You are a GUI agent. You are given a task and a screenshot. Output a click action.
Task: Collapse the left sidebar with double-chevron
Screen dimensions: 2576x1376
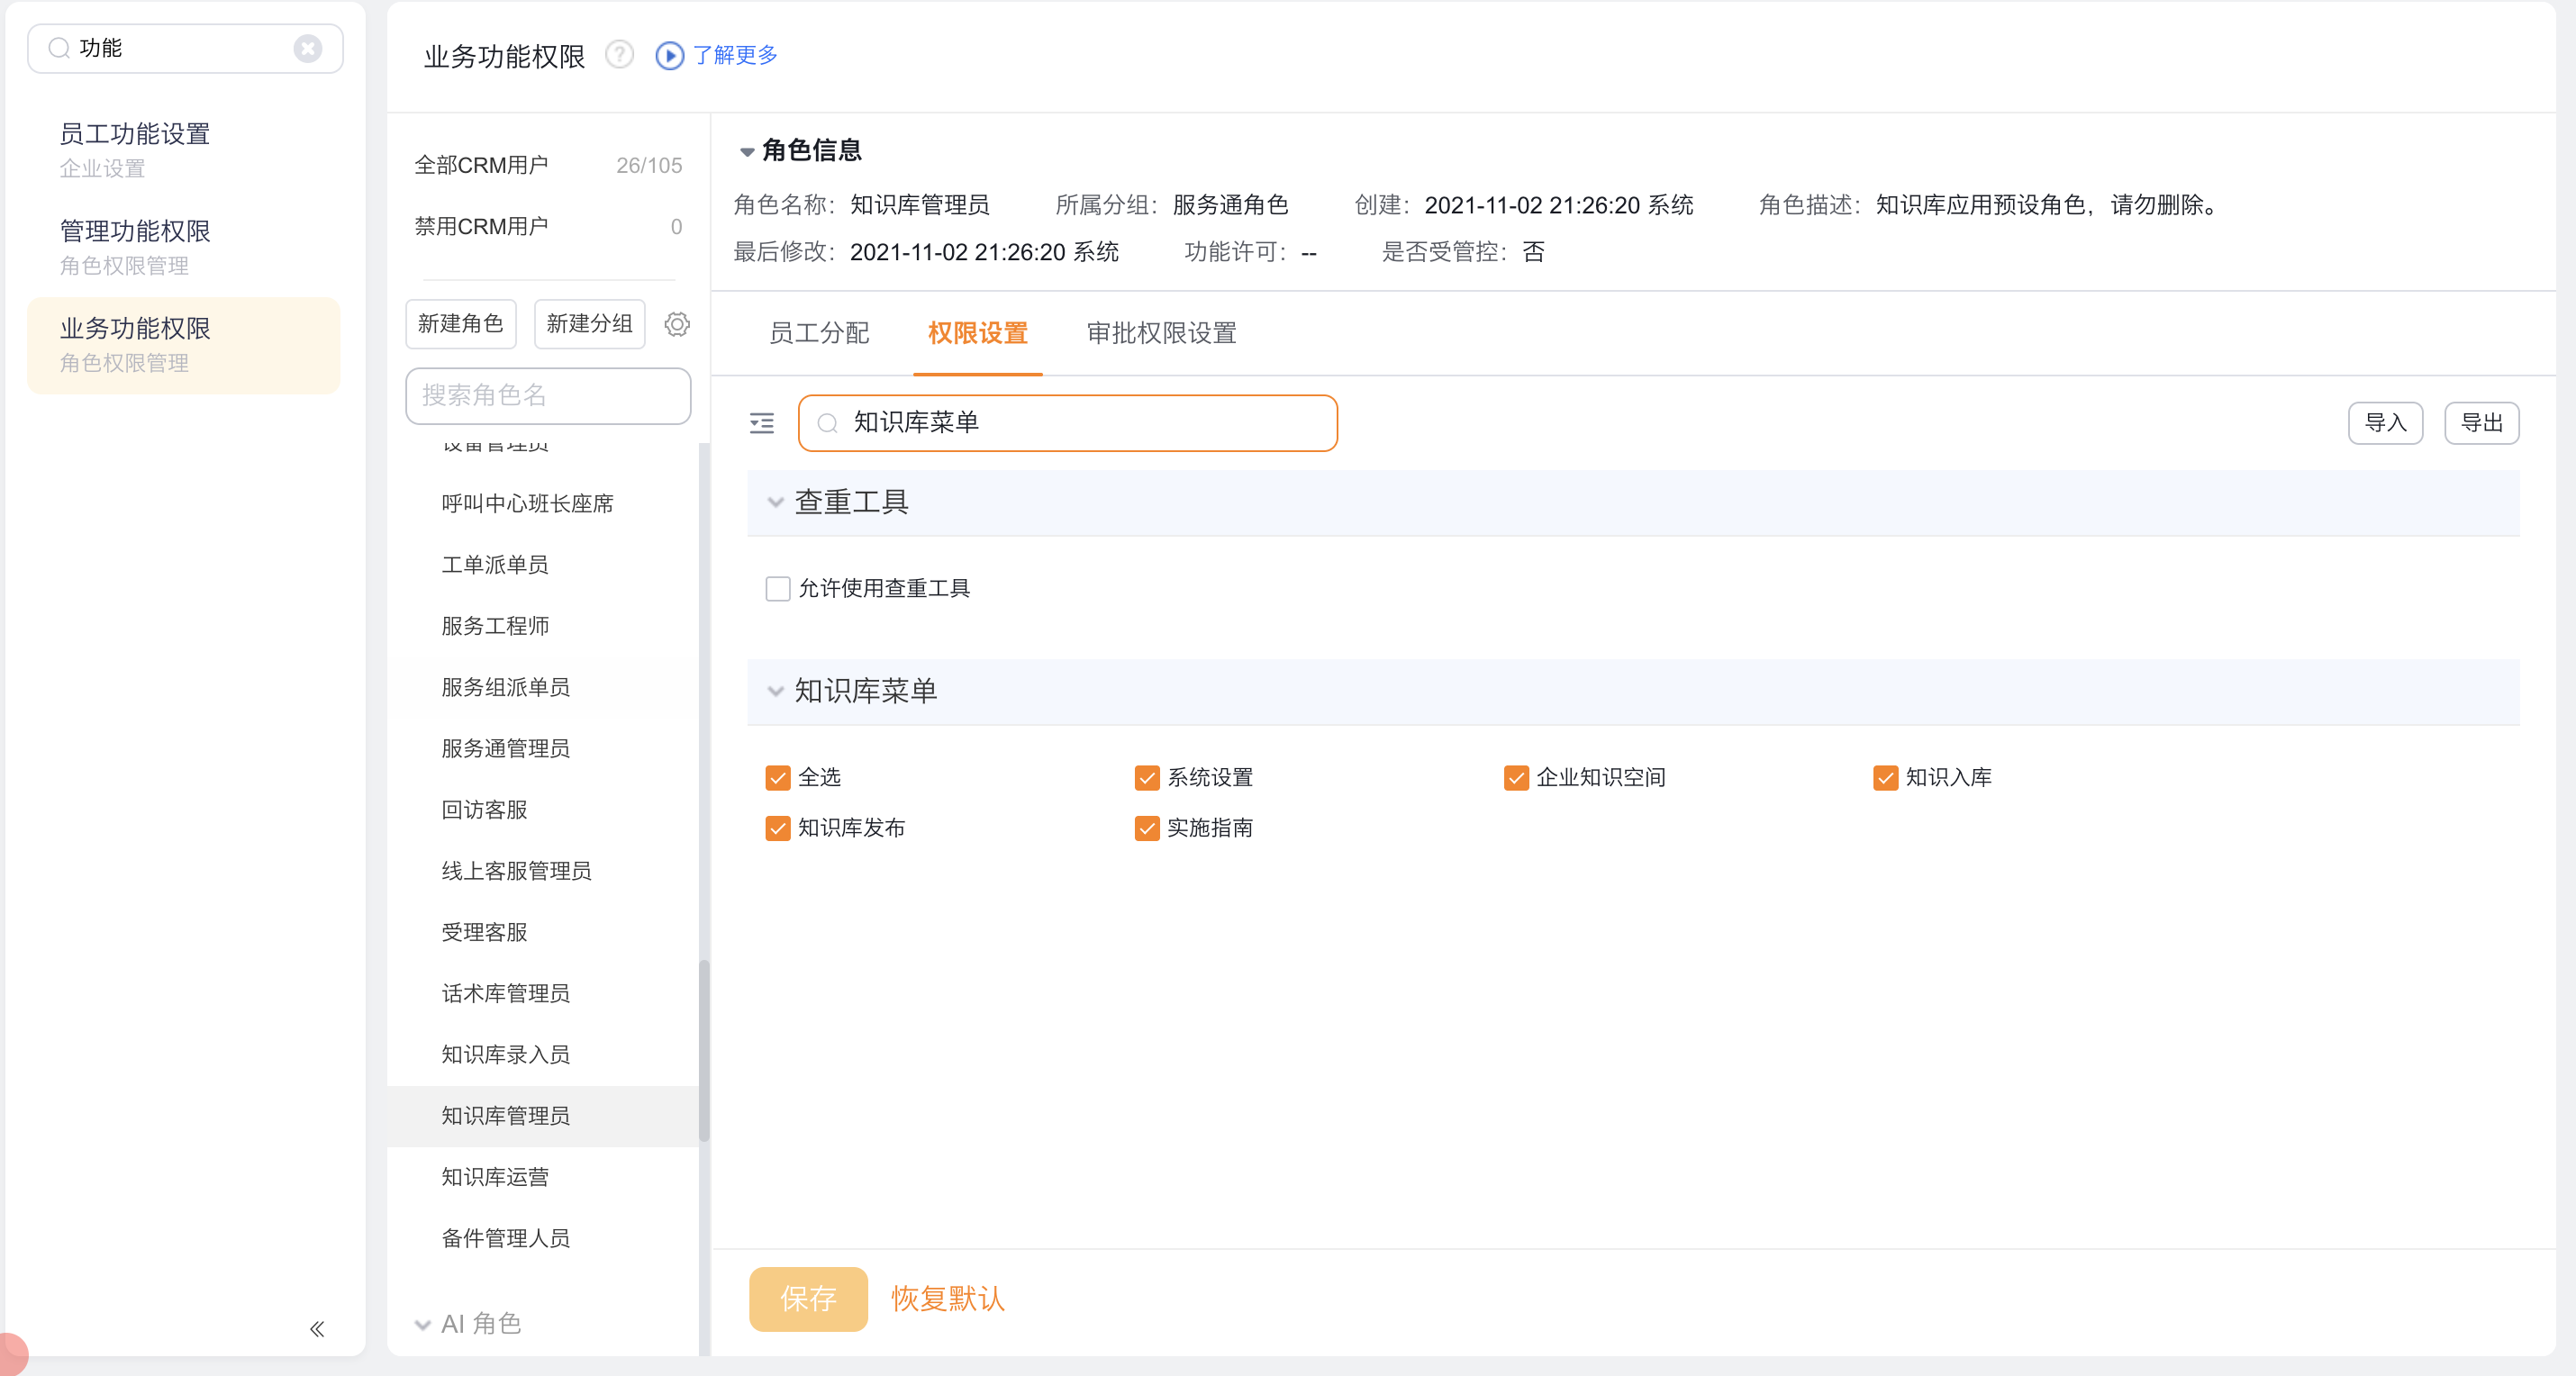(317, 1328)
